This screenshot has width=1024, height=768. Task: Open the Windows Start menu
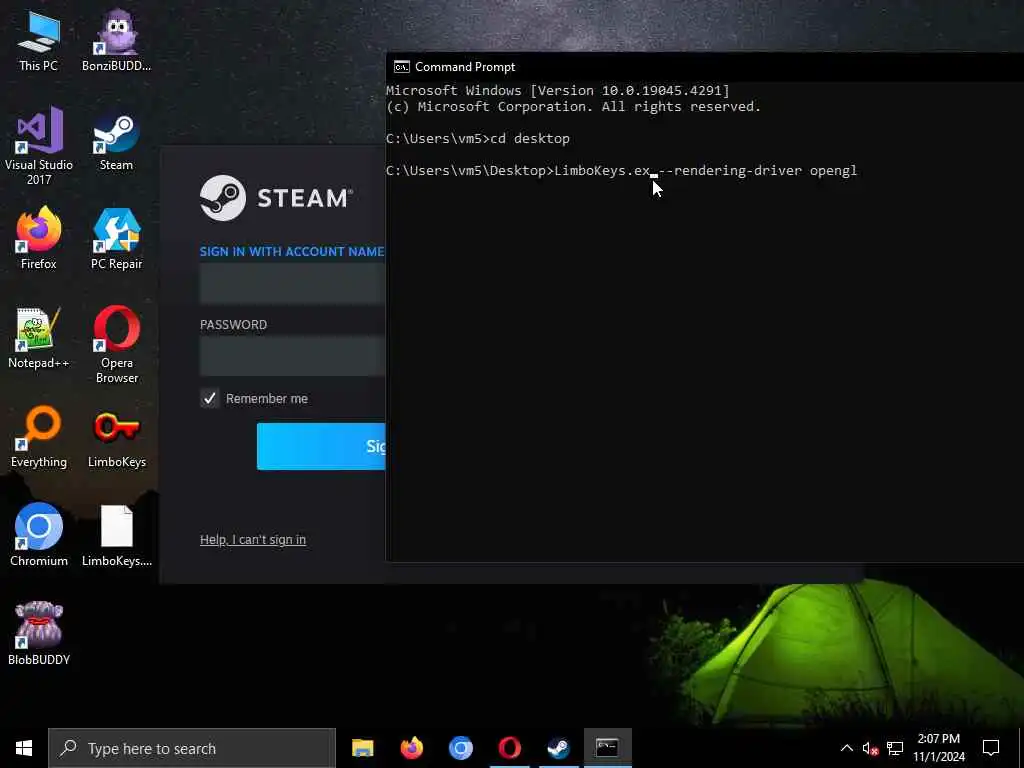pyautogui.click(x=24, y=748)
